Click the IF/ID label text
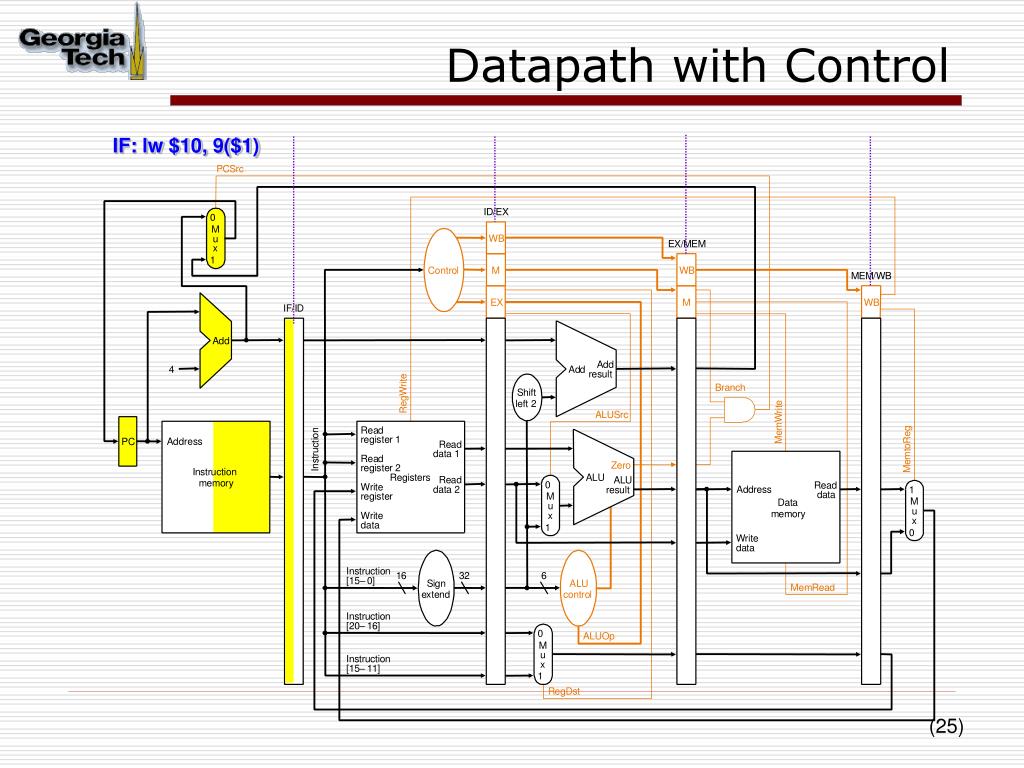The image size is (1024, 768). pos(293,308)
